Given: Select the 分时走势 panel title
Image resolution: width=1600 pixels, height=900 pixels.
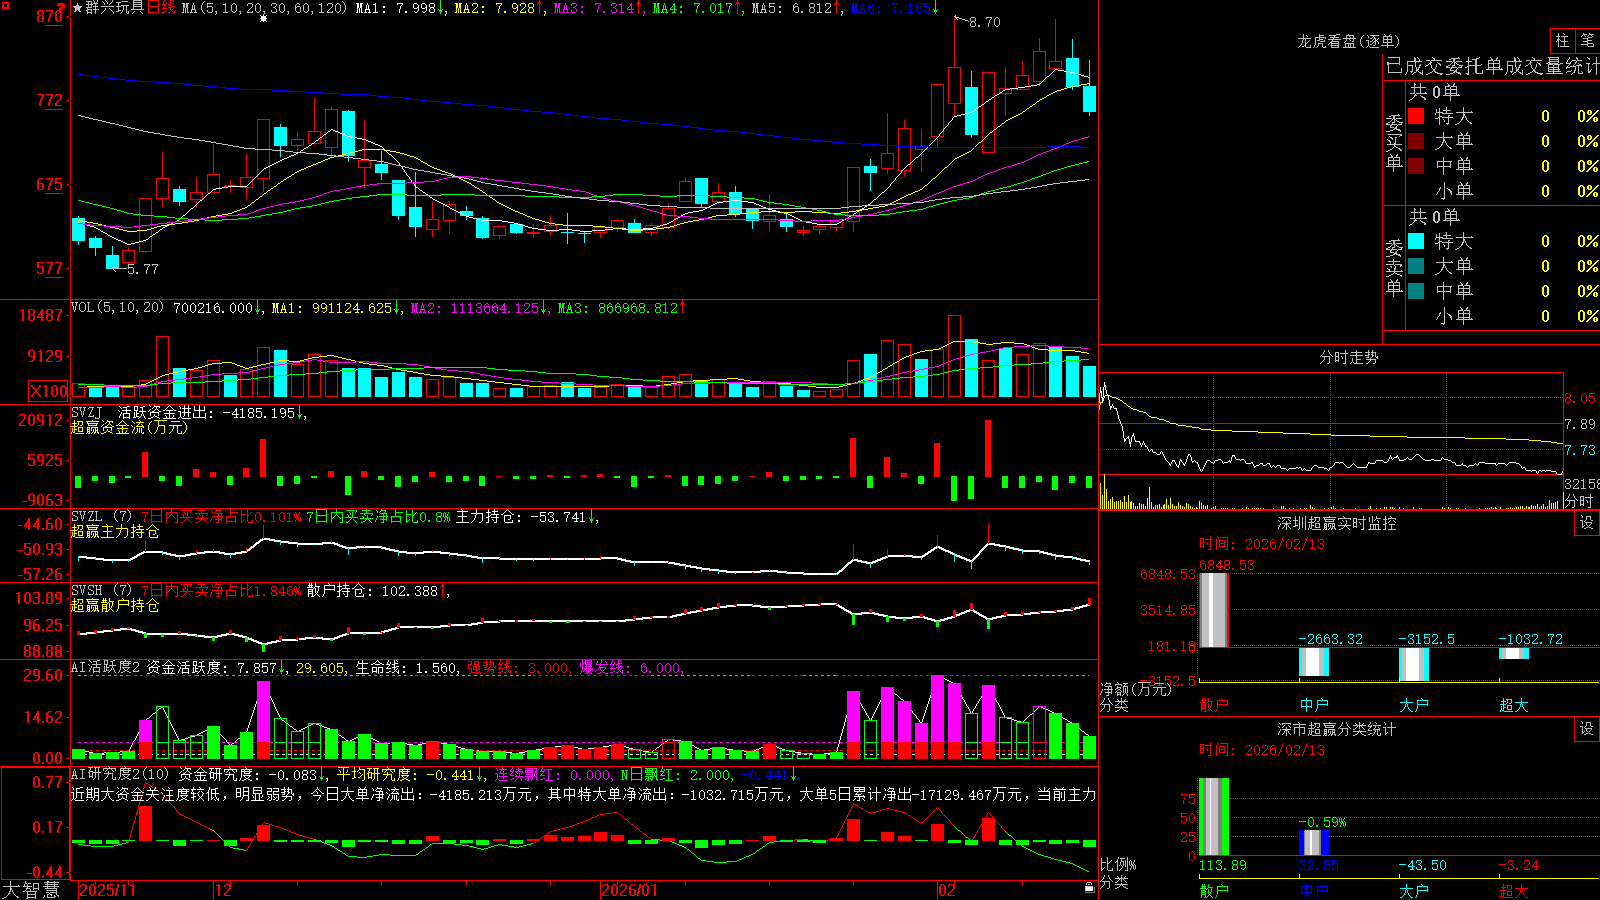Looking at the screenshot, I should (x=1348, y=357).
